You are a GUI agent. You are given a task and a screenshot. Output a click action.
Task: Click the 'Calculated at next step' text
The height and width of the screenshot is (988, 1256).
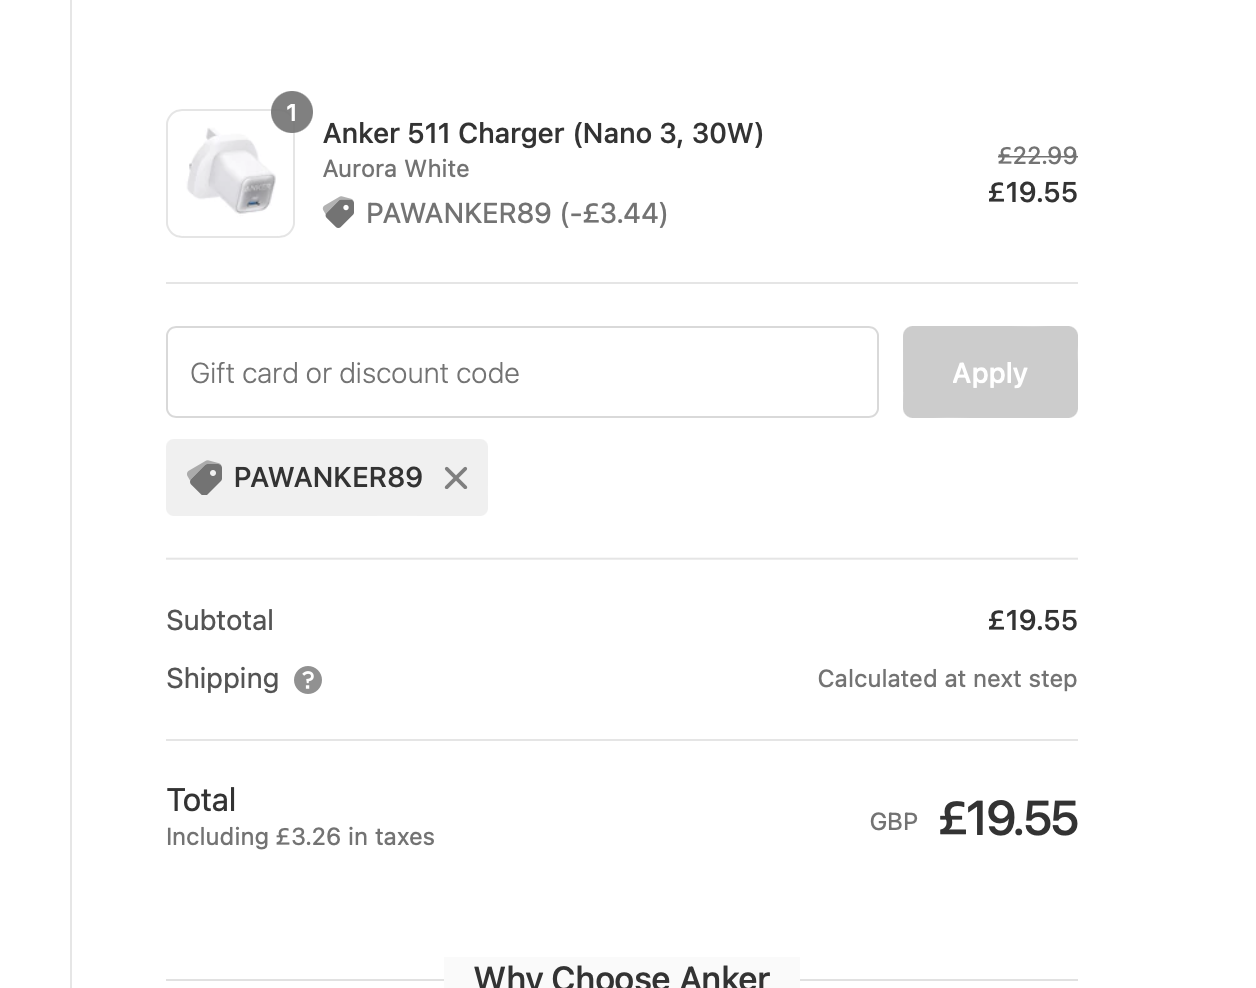(x=947, y=679)
